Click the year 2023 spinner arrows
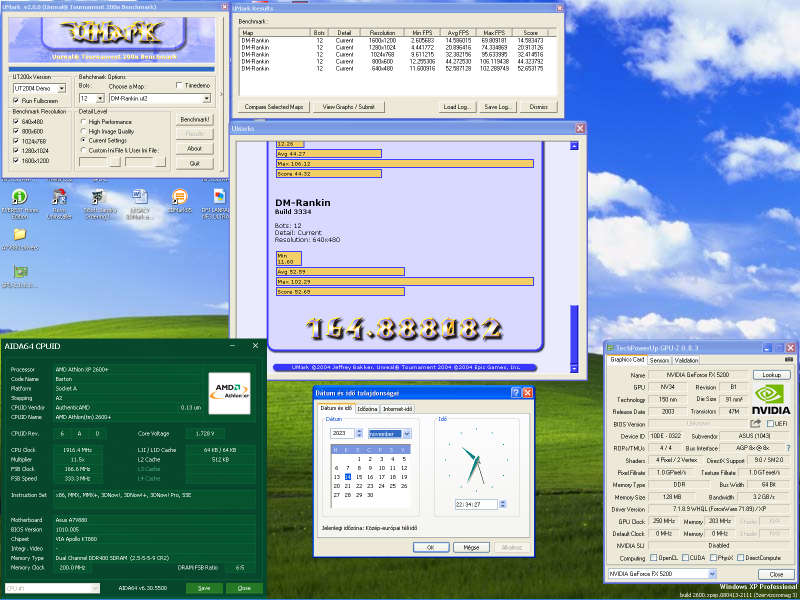Screen dimensions: 800x600 tap(359, 433)
